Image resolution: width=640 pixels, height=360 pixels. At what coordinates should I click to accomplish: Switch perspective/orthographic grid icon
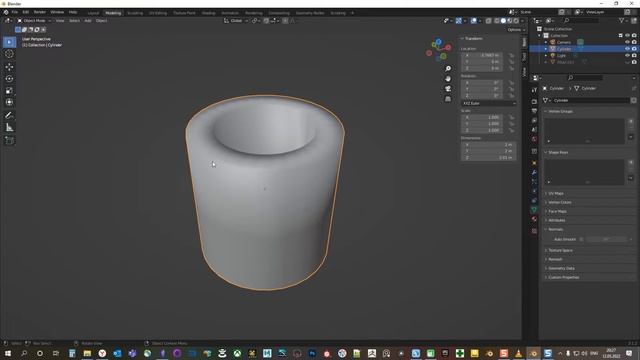tap(448, 99)
